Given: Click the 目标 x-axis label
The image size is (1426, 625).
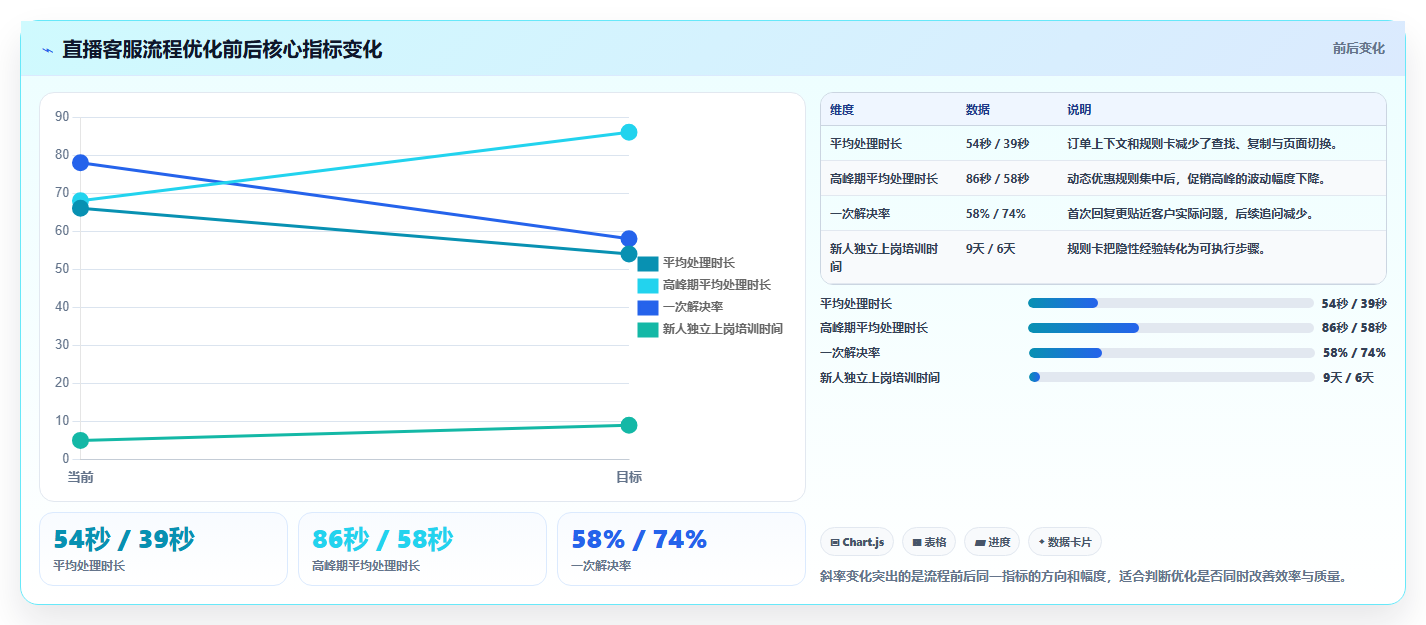Looking at the screenshot, I should coord(629,477).
